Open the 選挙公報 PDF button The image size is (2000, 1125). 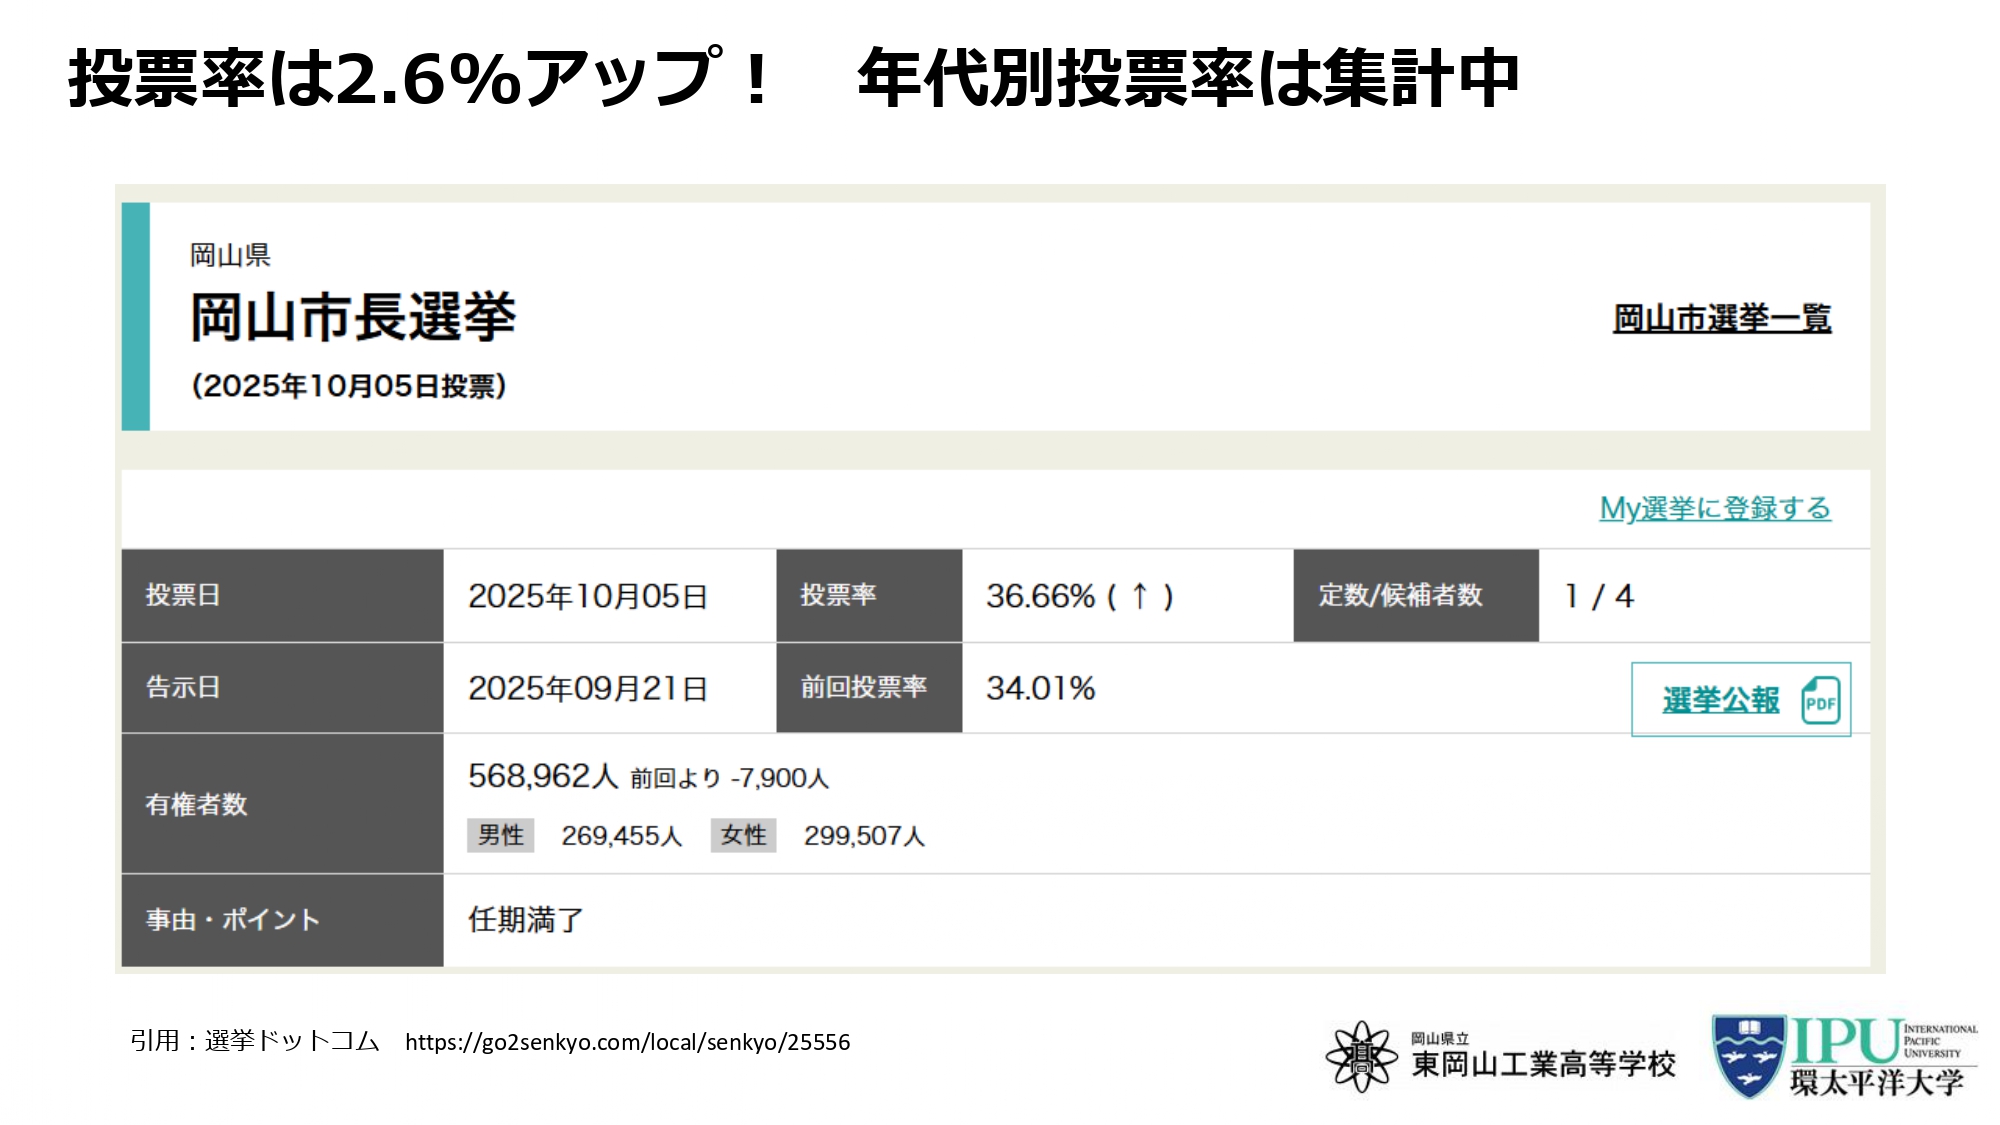1721,700
